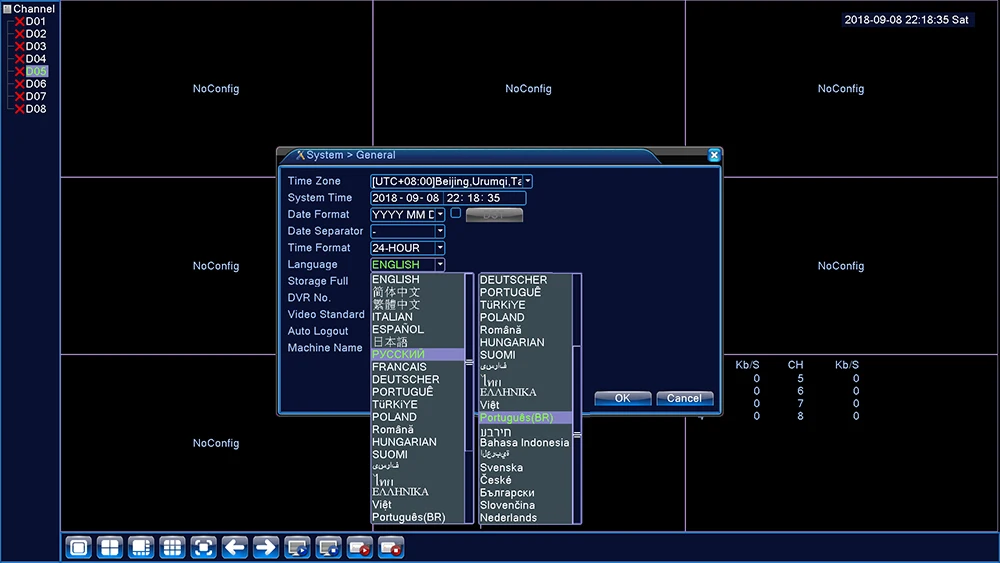Select highlighted РУССКИЙ language option
This screenshot has width=1000, height=563.
tap(418, 354)
